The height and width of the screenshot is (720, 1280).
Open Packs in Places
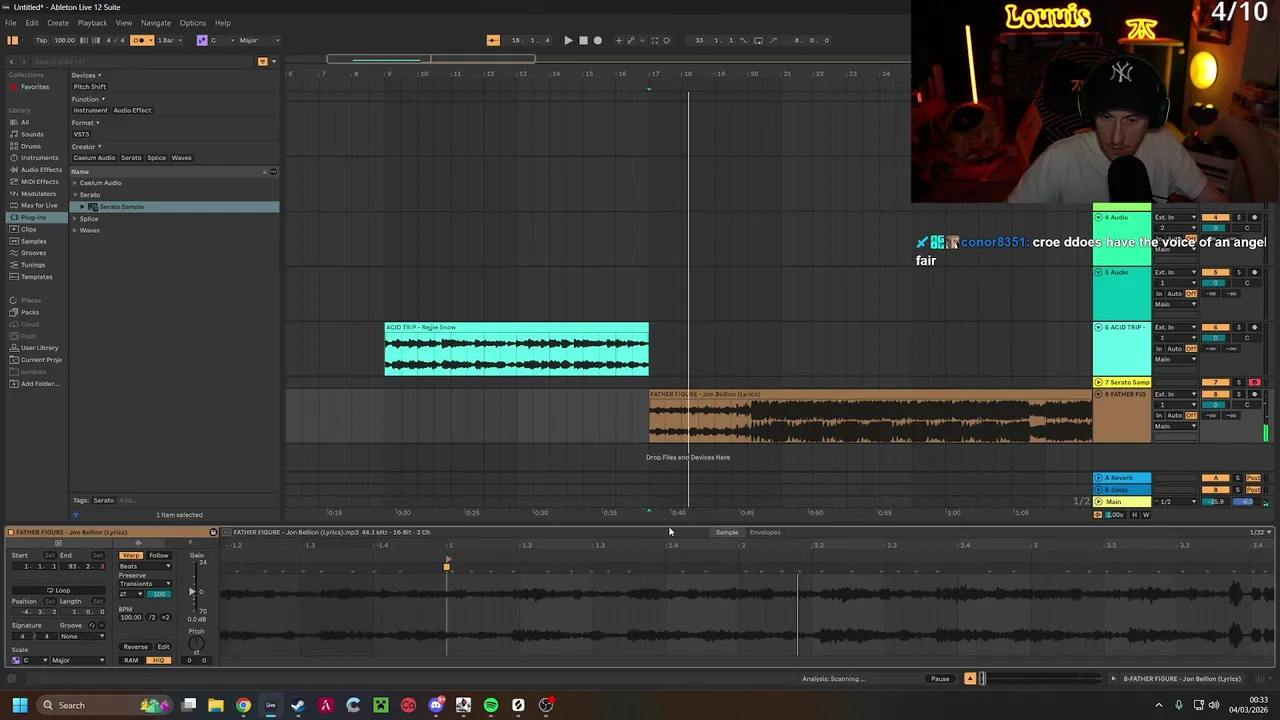pos(29,312)
